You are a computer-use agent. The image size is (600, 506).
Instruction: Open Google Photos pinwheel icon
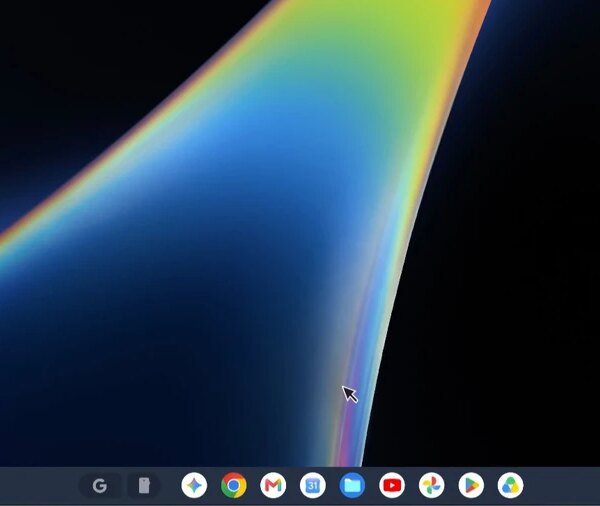point(432,485)
